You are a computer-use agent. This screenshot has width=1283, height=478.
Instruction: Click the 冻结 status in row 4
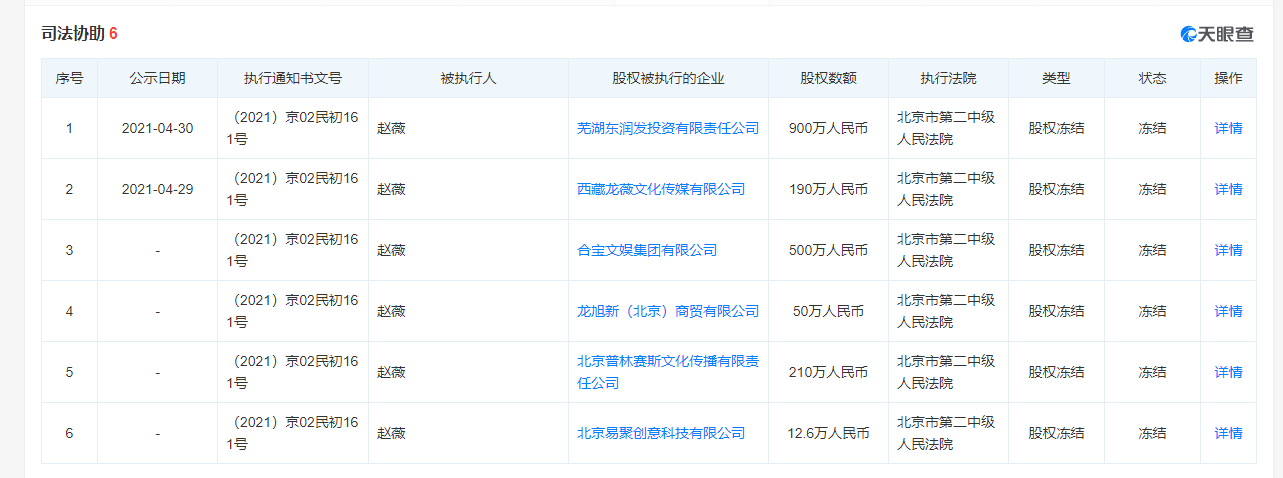coord(1152,311)
